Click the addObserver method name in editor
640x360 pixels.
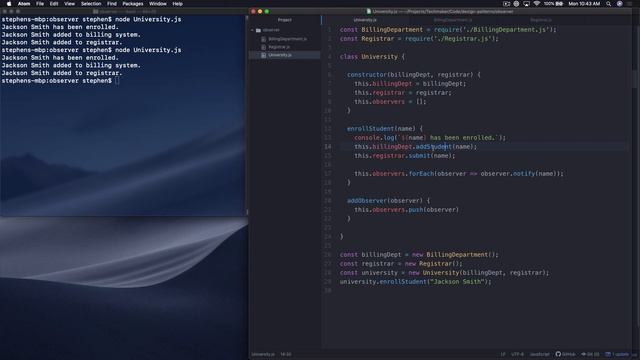[367, 200]
